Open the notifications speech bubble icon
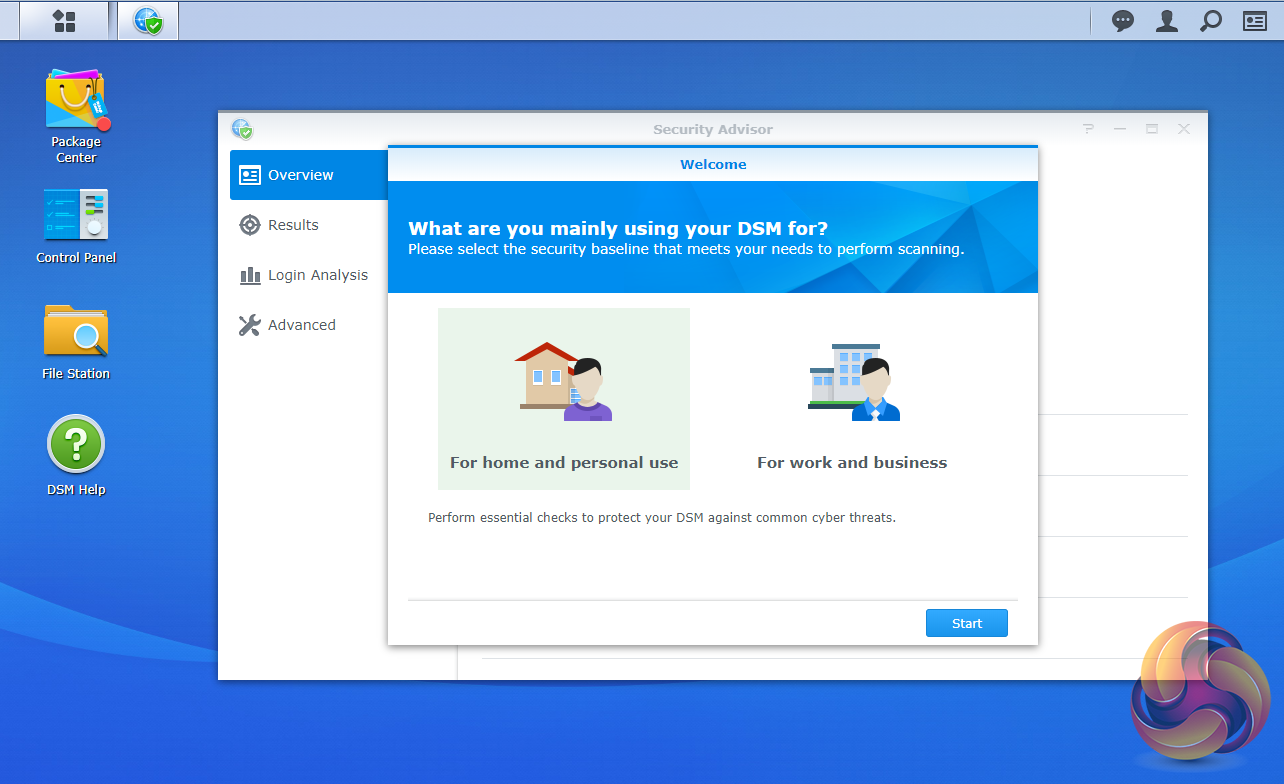This screenshot has height=784, width=1284. pos(1123,21)
